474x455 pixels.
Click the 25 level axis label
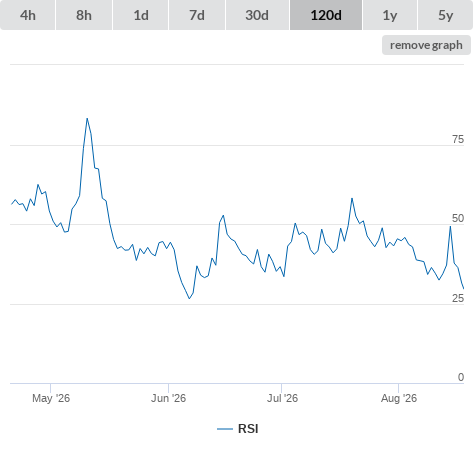[458, 298]
